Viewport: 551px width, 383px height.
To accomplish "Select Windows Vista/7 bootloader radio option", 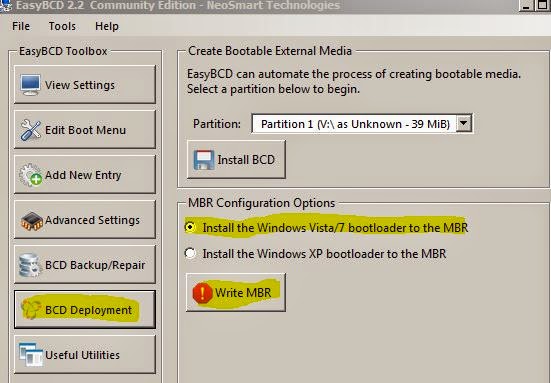I will pyautogui.click(x=190, y=227).
